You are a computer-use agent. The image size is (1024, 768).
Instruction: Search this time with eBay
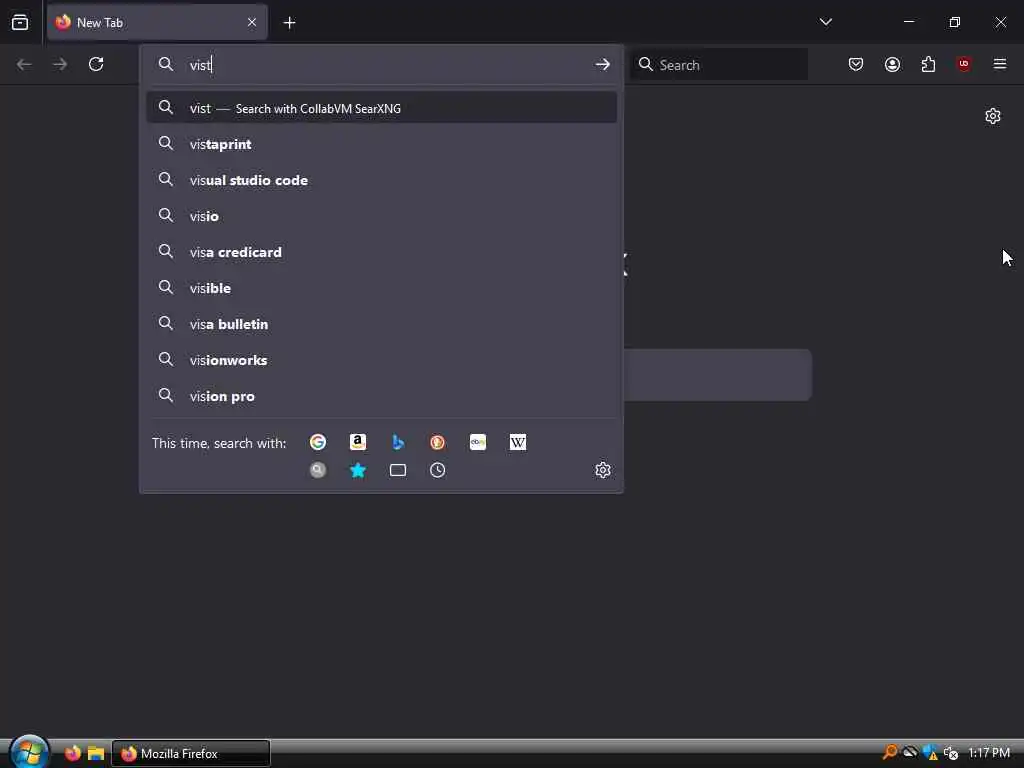pos(478,442)
